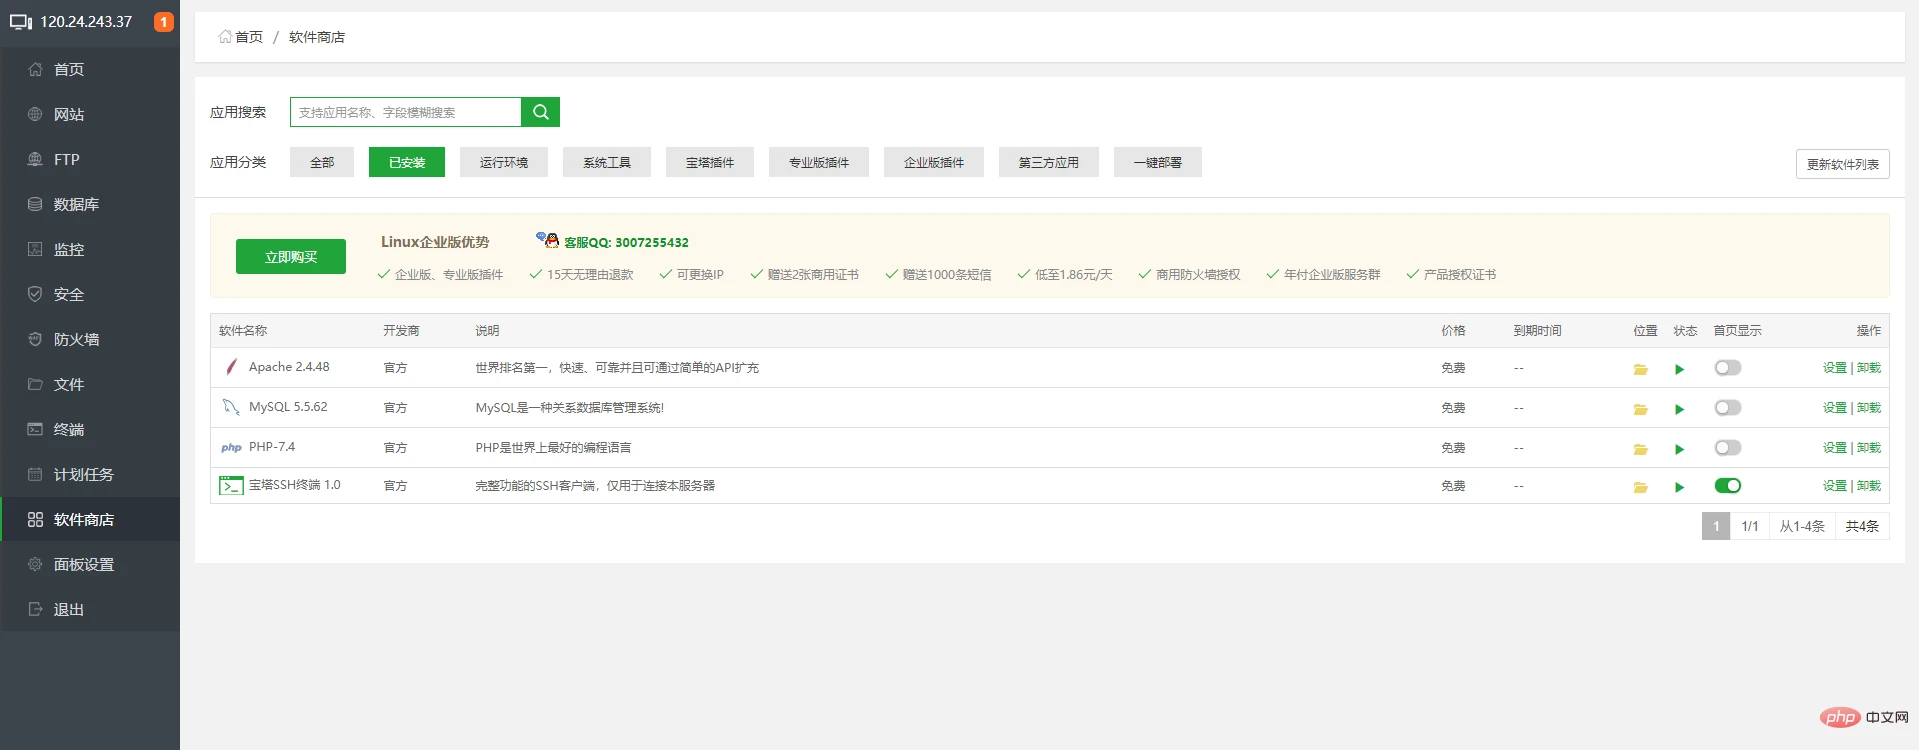The height and width of the screenshot is (750, 1919).
Task: Click the SSH terminal app icon
Action: tap(231, 485)
